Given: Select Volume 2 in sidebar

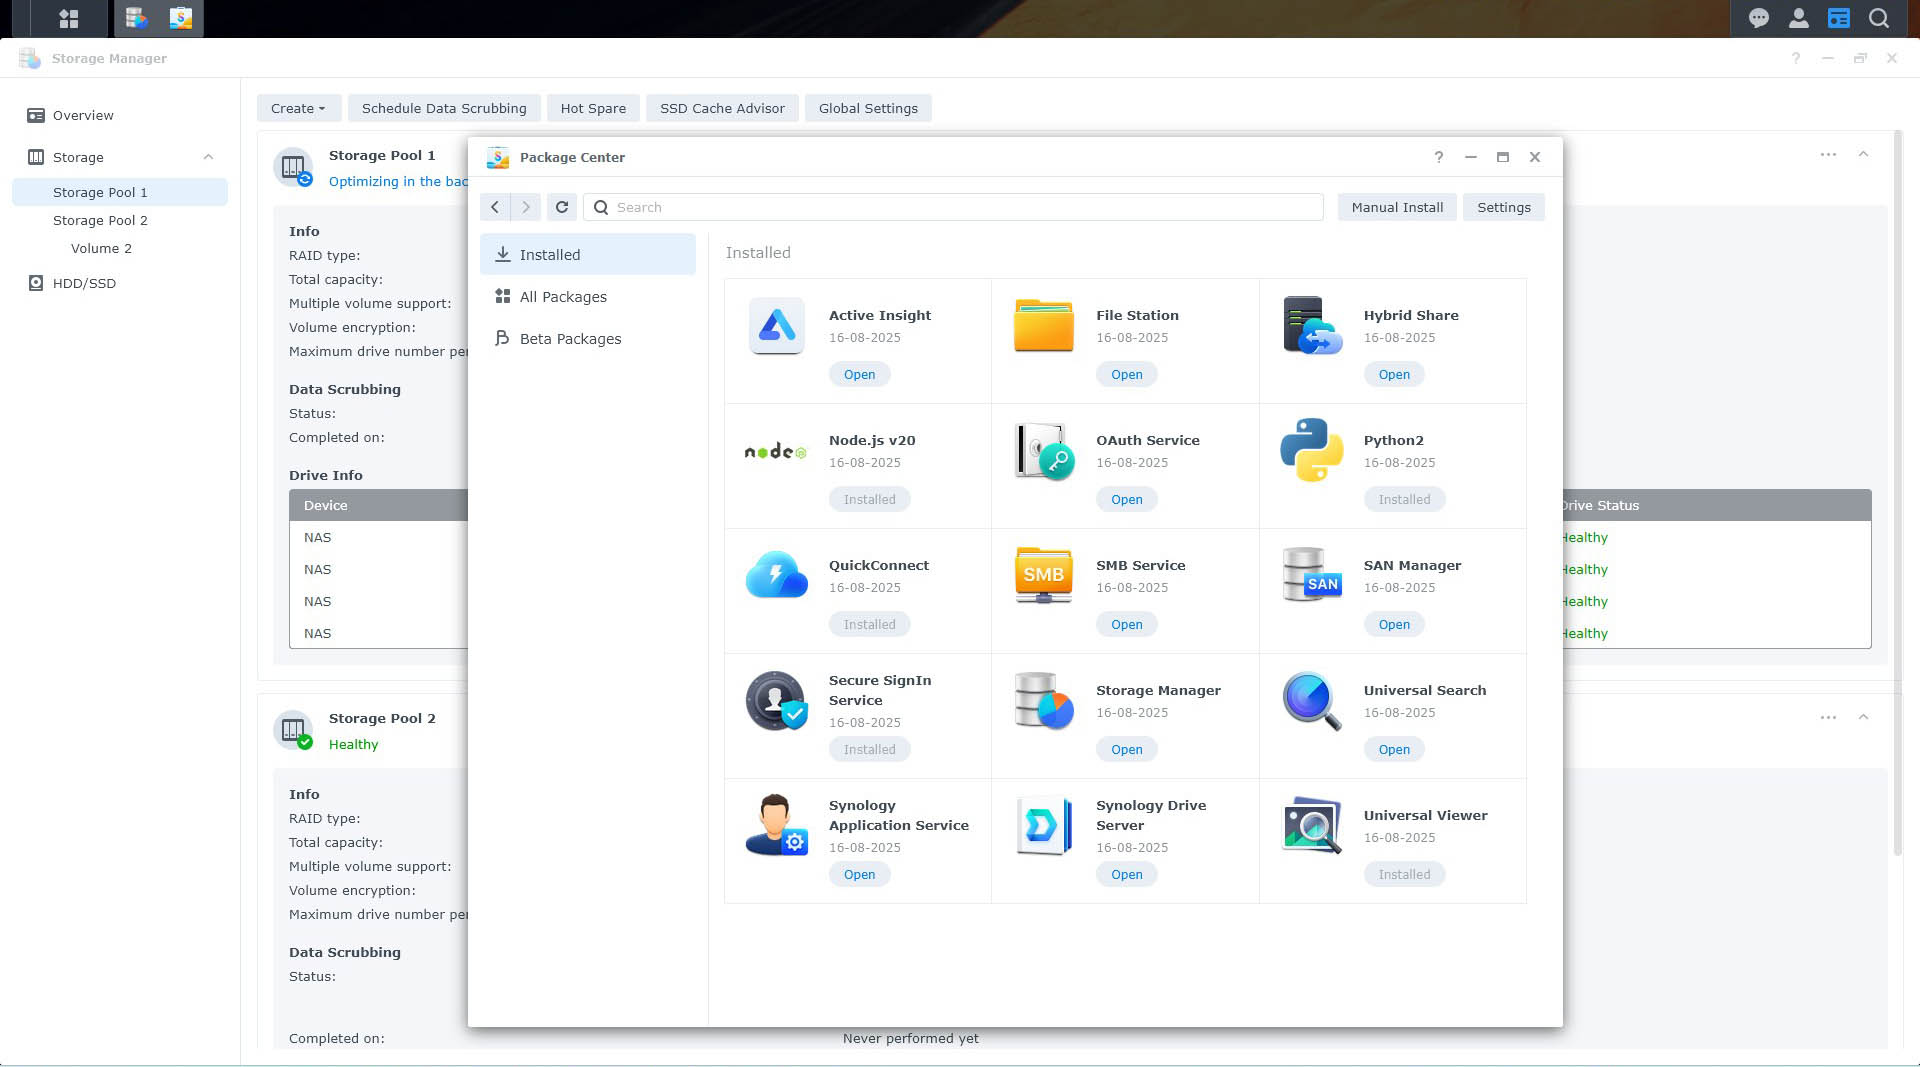Looking at the screenshot, I should [120, 248].
